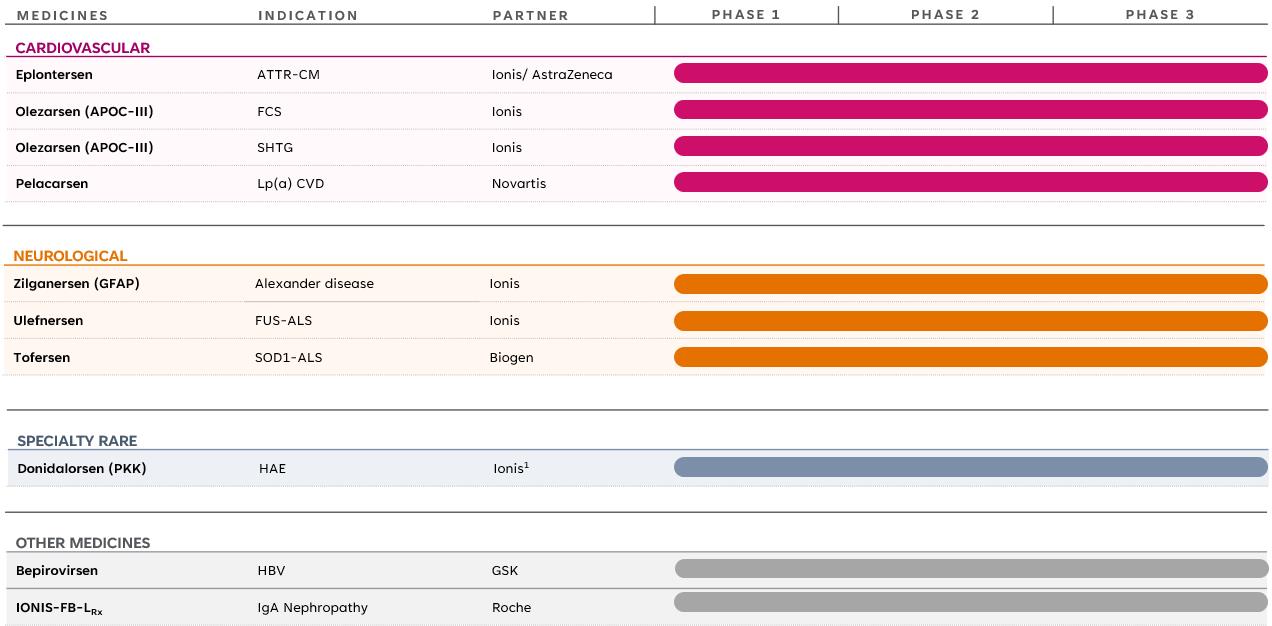The image size is (1272, 626).
Task: Select the OTHER MEDICINES section heading
Action: (x=83, y=543)
